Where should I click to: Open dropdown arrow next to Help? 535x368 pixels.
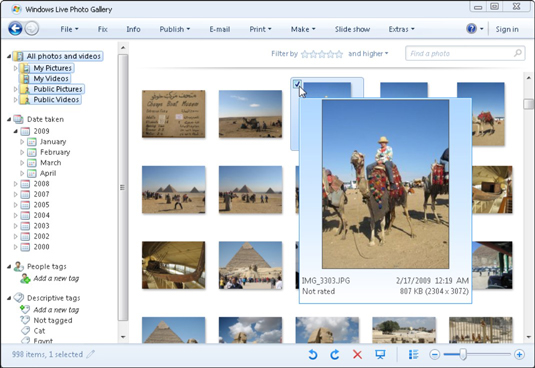click(x=481, y=29)
